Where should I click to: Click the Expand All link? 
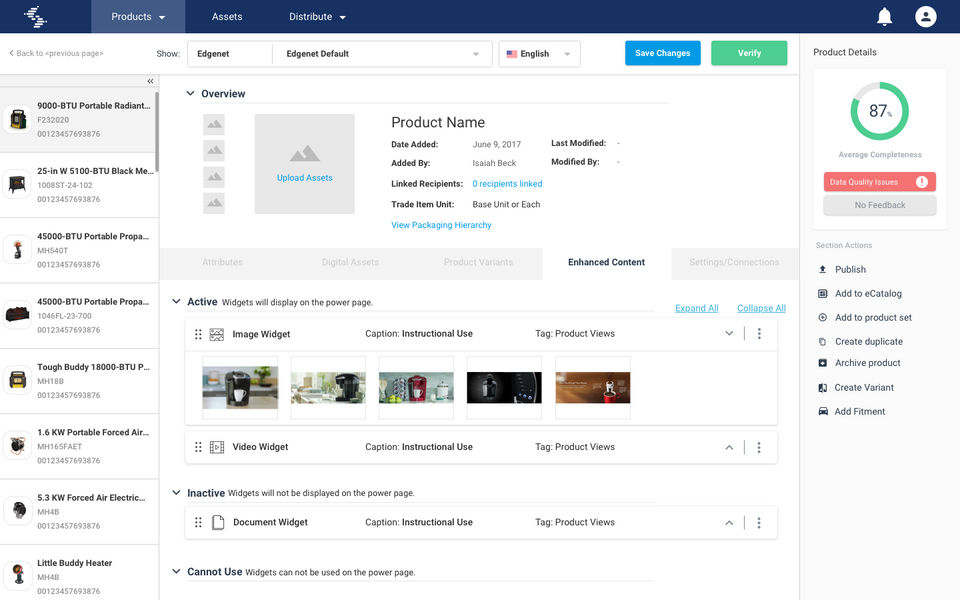[697, 308]
